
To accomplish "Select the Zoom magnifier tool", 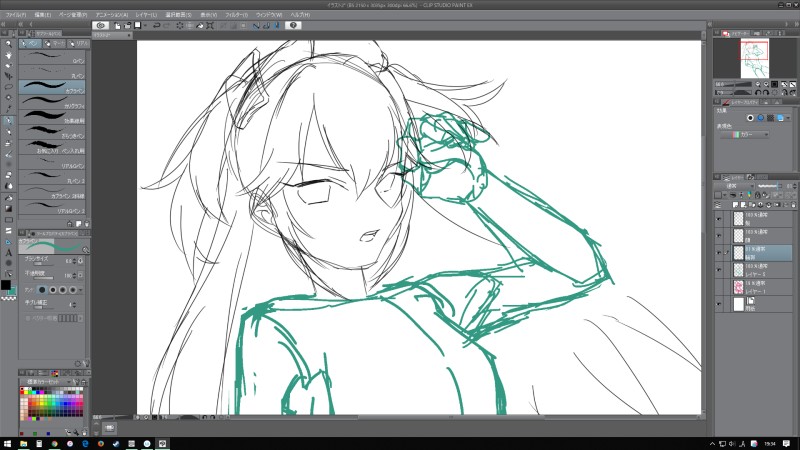I will (8, 44).
